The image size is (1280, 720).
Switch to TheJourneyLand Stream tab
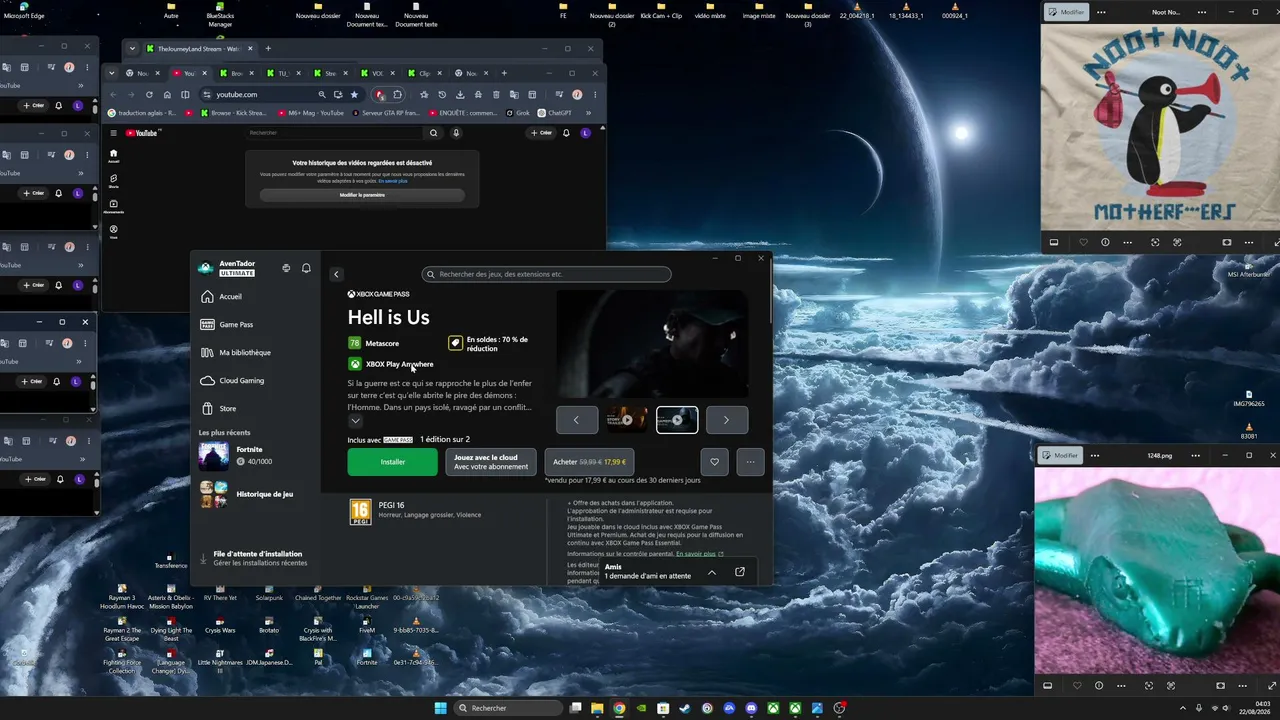tap(198, 49)
